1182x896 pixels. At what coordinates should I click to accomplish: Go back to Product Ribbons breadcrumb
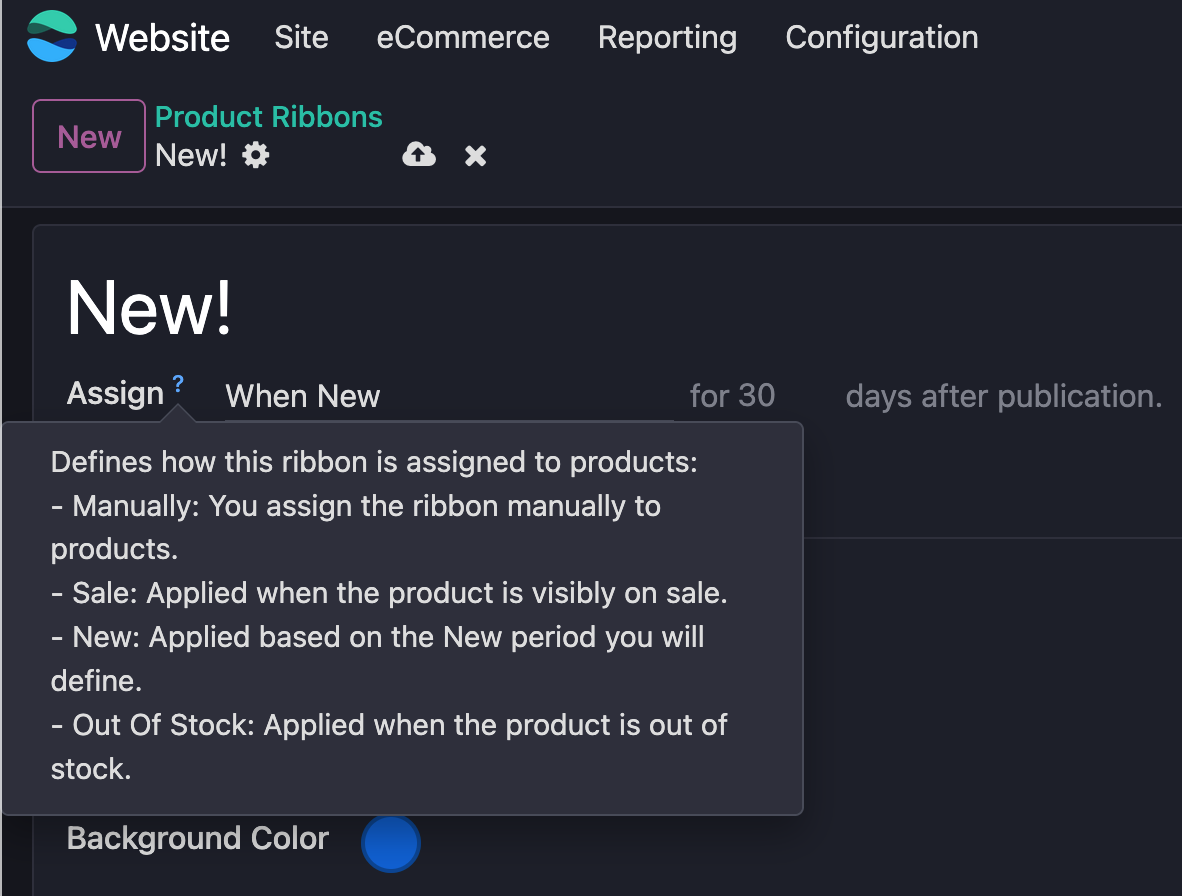tap(268, 117)
